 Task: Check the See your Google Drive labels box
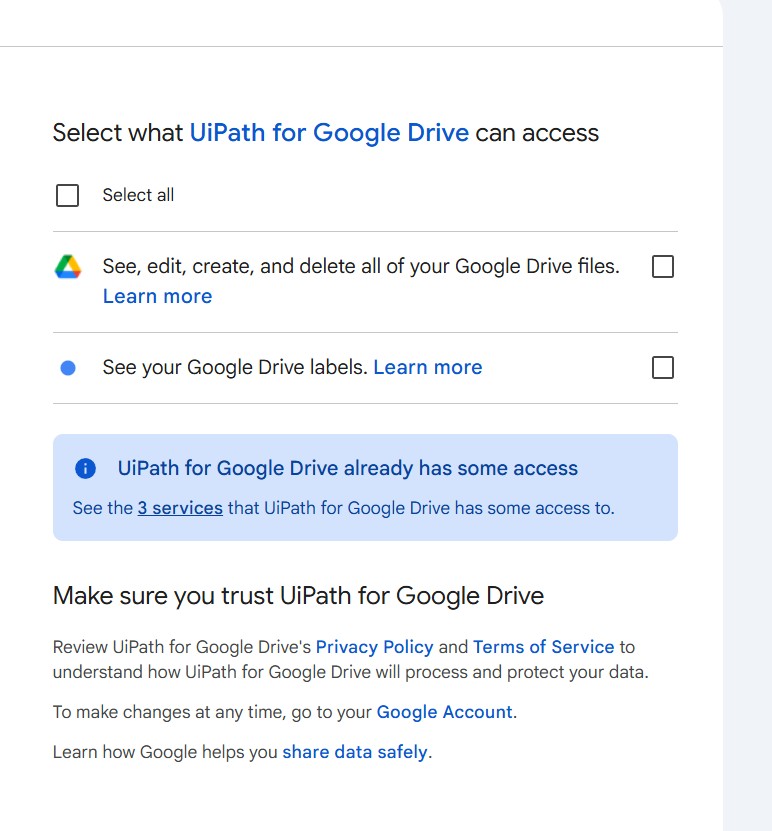[x=662, y=368]
